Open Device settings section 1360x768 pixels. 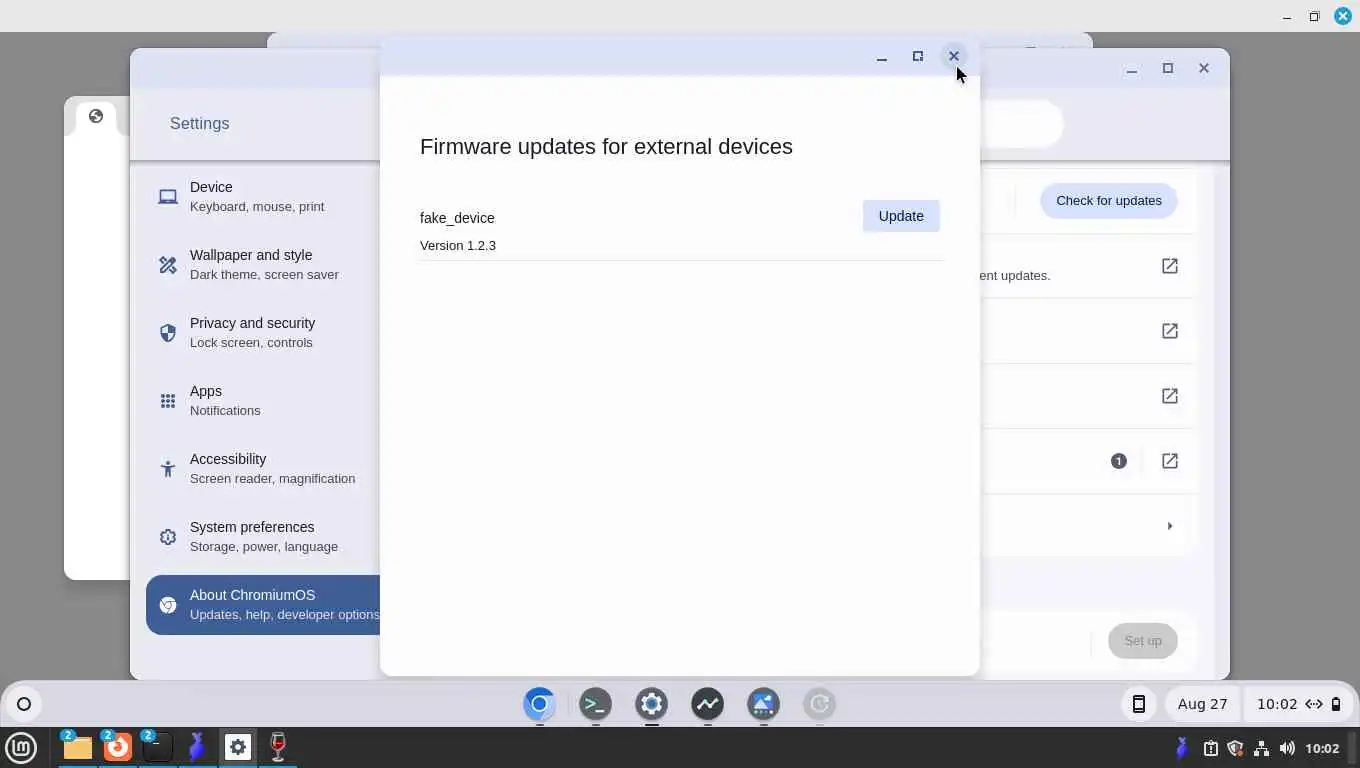pos(262,196)
